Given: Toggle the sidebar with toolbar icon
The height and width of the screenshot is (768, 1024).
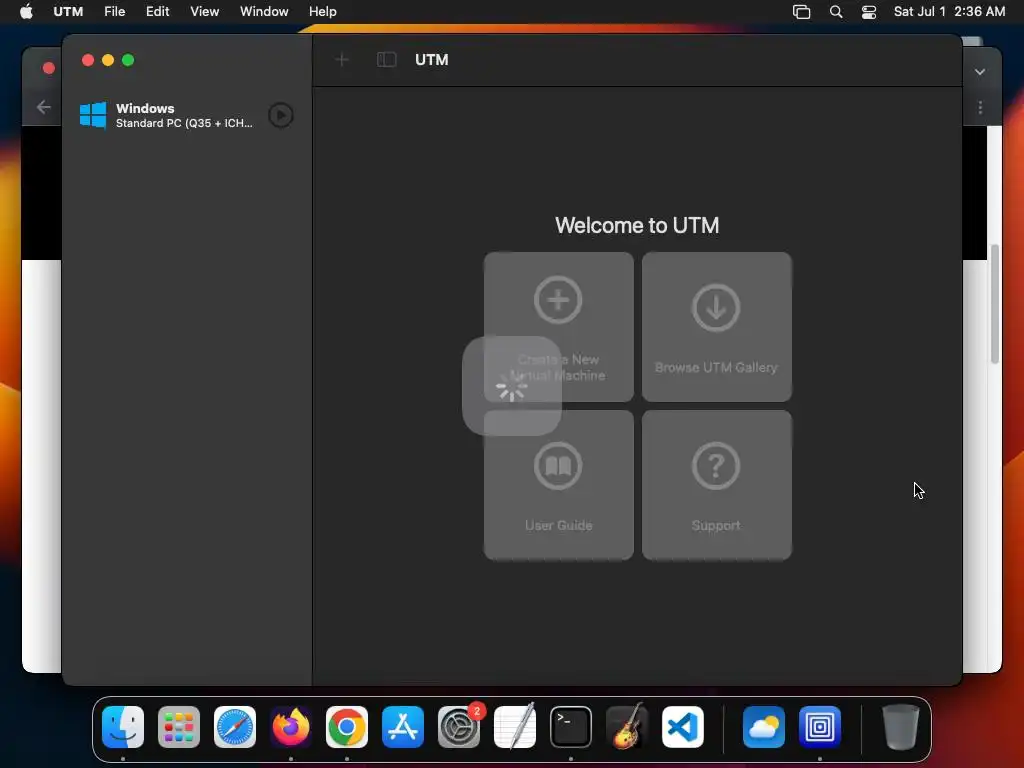Looking at the screenshot, I should [387, 60].
